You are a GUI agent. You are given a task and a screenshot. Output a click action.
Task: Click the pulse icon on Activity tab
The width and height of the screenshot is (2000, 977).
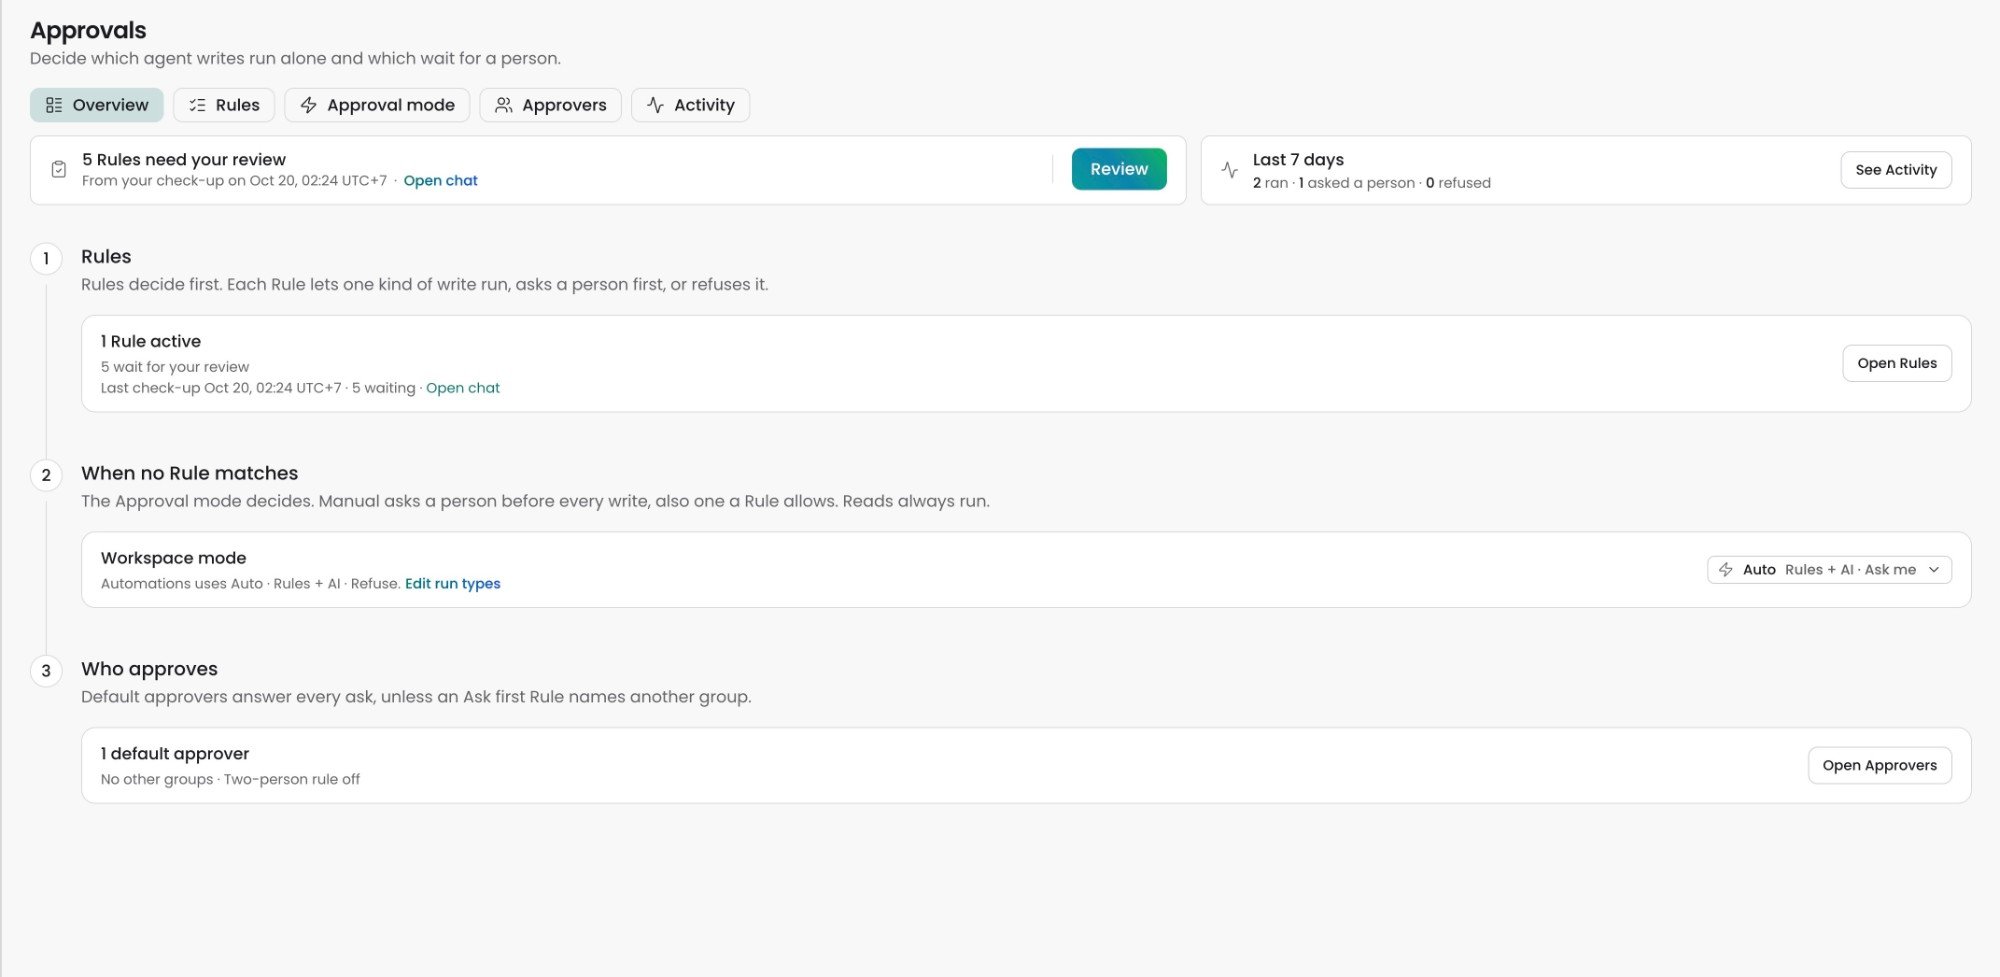click(656, 105)
